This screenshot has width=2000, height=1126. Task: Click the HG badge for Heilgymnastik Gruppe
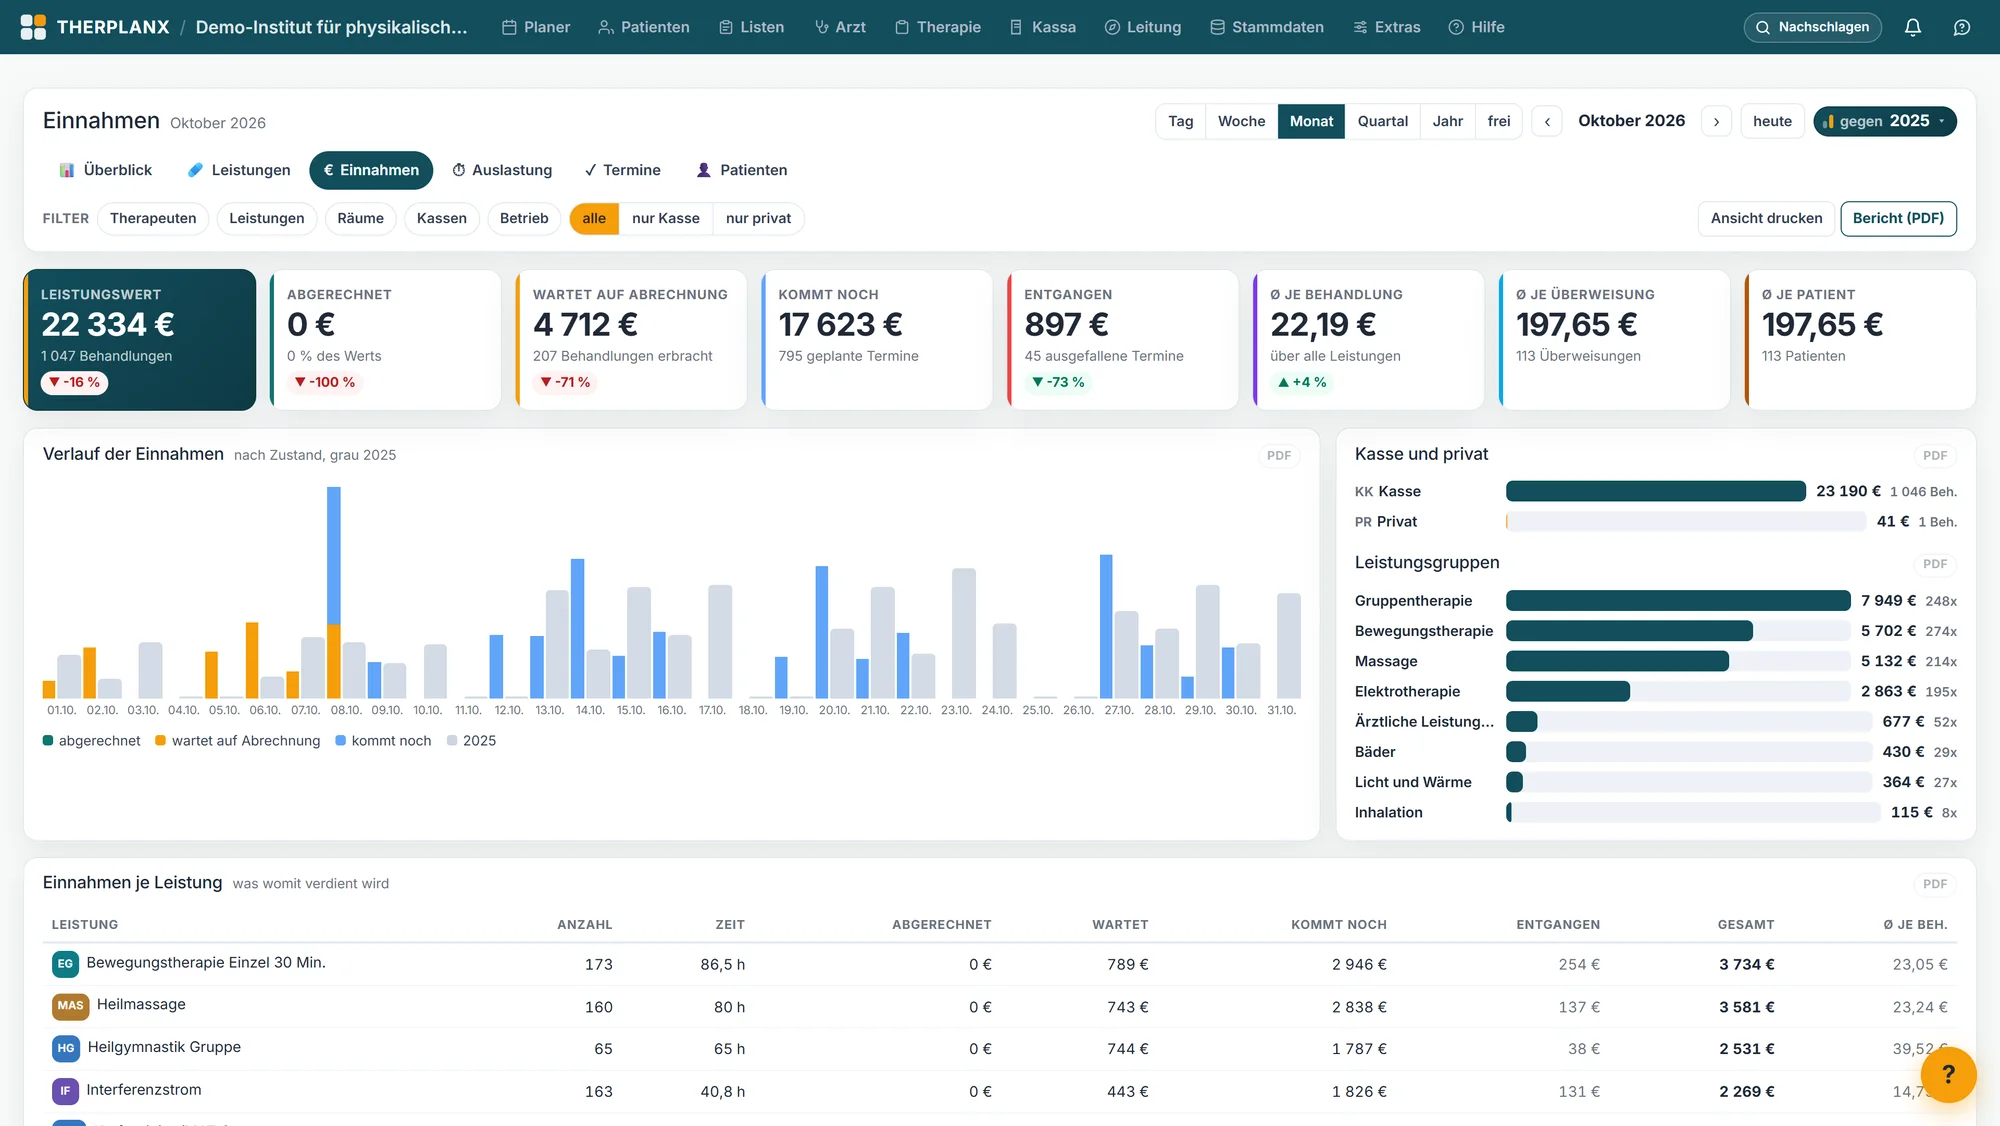[x=66, y=1048]
